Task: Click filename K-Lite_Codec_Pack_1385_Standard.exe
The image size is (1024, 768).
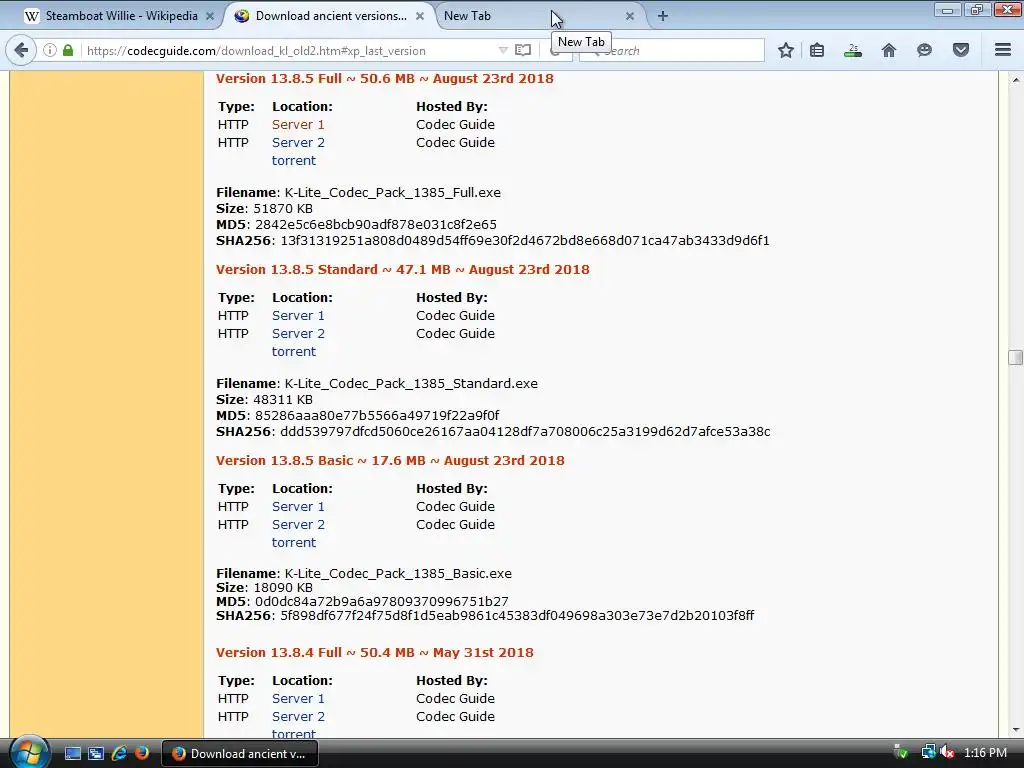Action: (x=411, y=383)
